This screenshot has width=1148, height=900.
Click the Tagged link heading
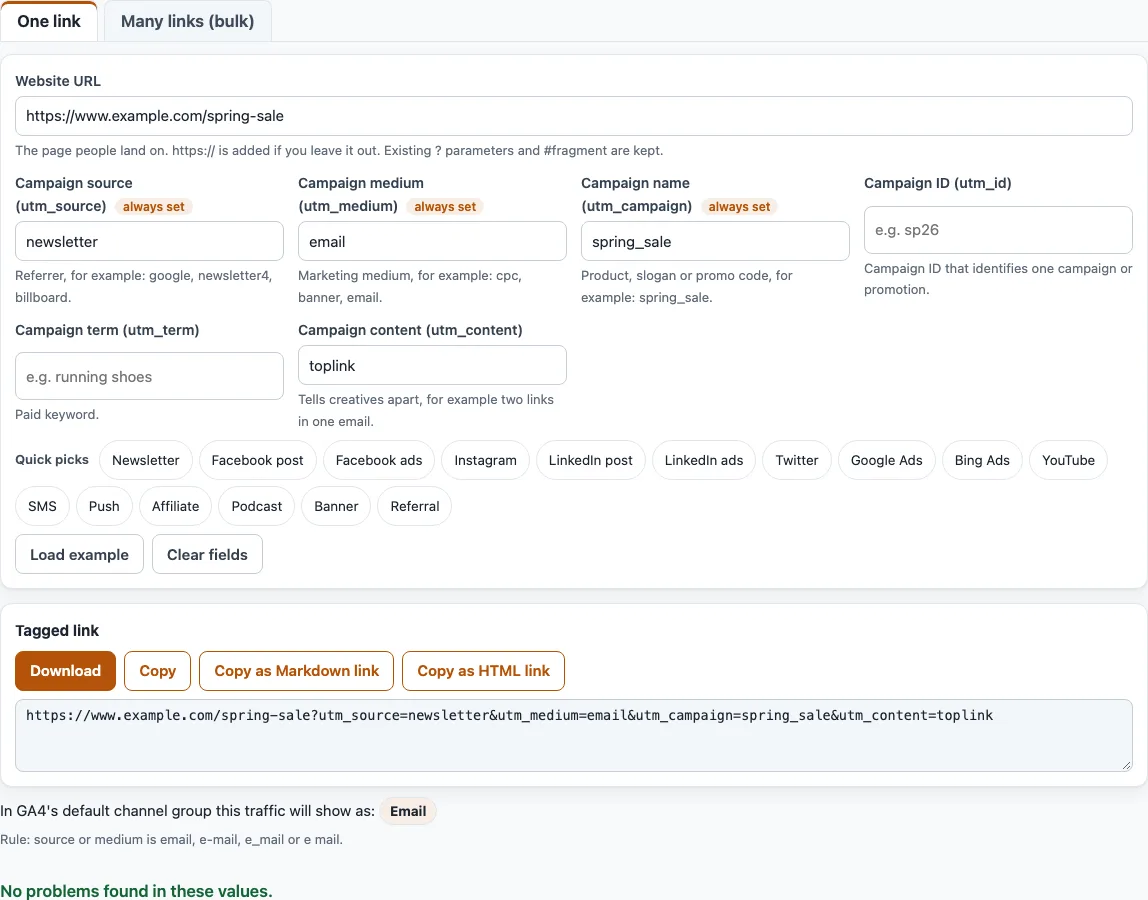coord(57,631)
